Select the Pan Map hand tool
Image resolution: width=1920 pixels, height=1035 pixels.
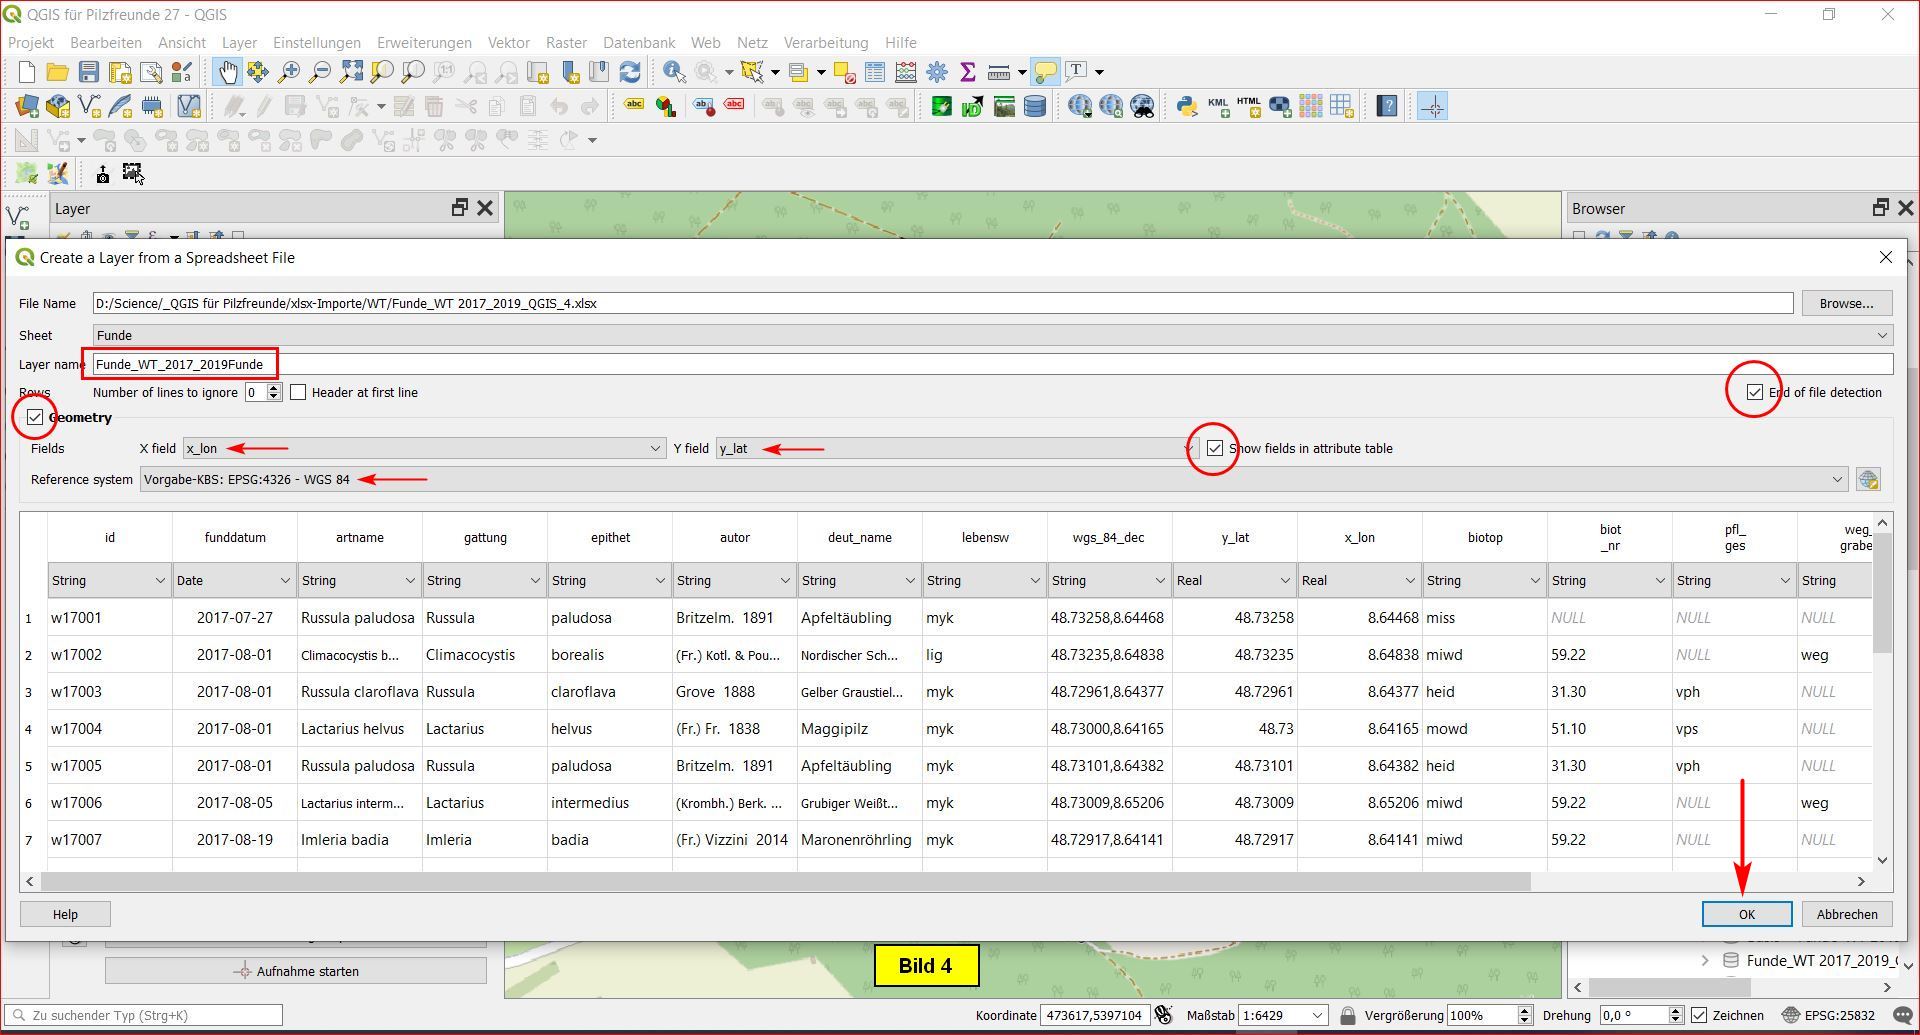click(228, 72)
